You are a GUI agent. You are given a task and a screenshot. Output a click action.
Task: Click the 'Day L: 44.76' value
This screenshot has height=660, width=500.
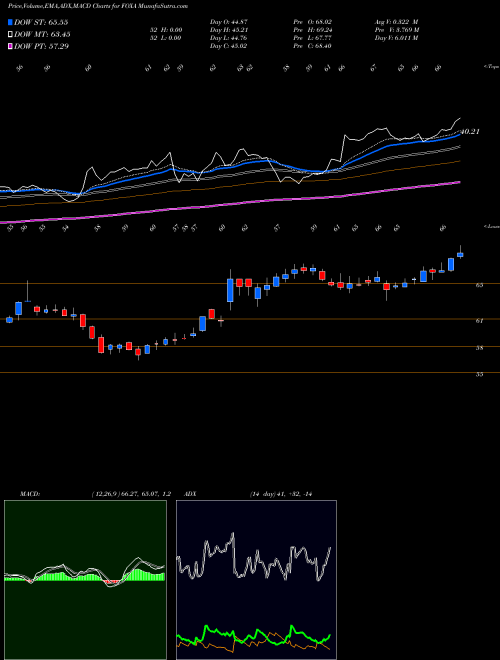click(228, 38)
